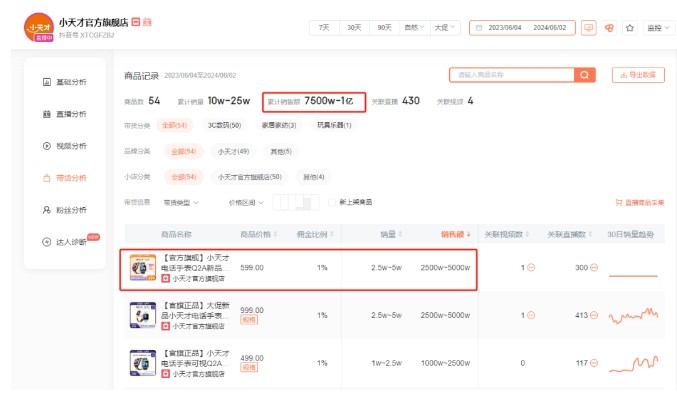677x396 pixels.
Task: Open 视频分析 in the sidebar
Action: point(65,146)
